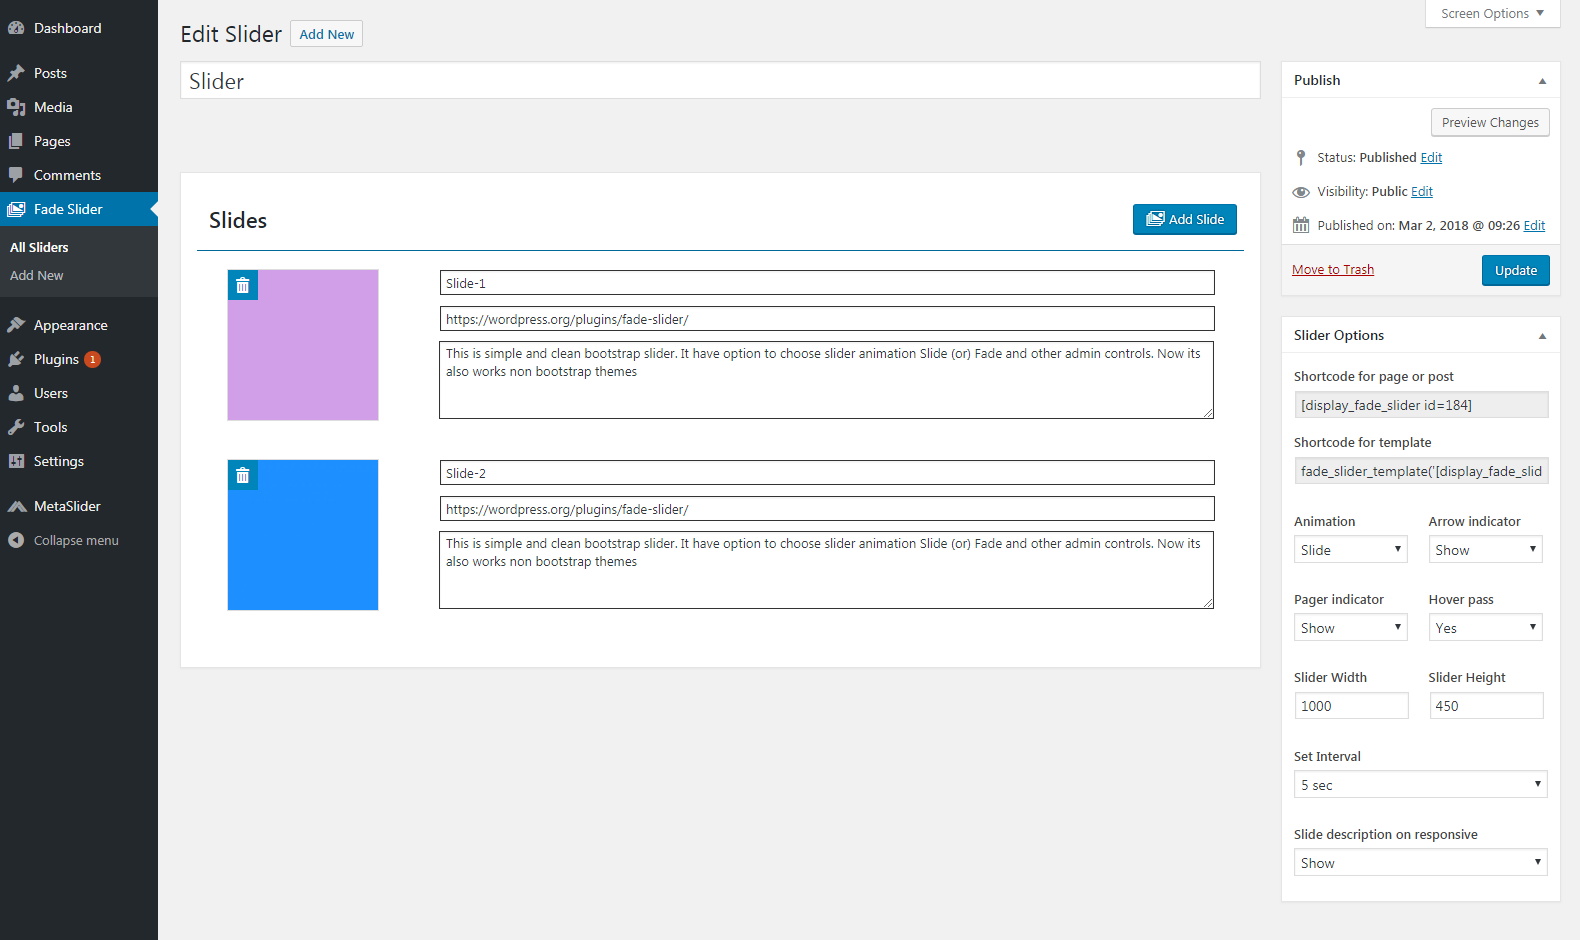Open Appearance from the sidebar
The height and width of the screenshot is (940, 1580).
pos(70,326)
